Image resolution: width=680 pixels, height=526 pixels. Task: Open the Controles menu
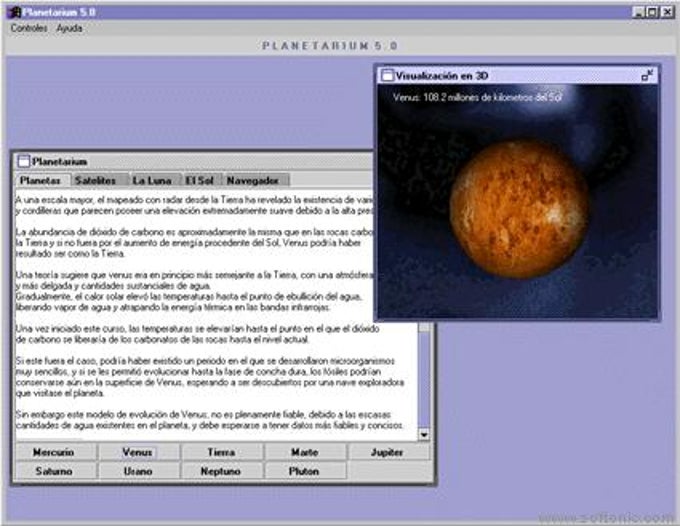click(x=29, y=28)
